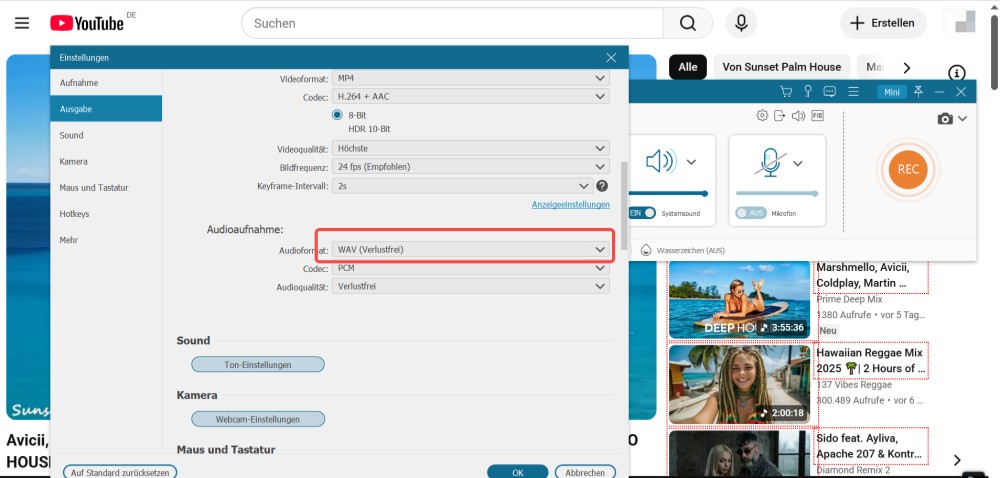This screenshot has height=478, width=1000.
Task: Click the Webcam-Einstellungen button
Action: click(258, 419)
